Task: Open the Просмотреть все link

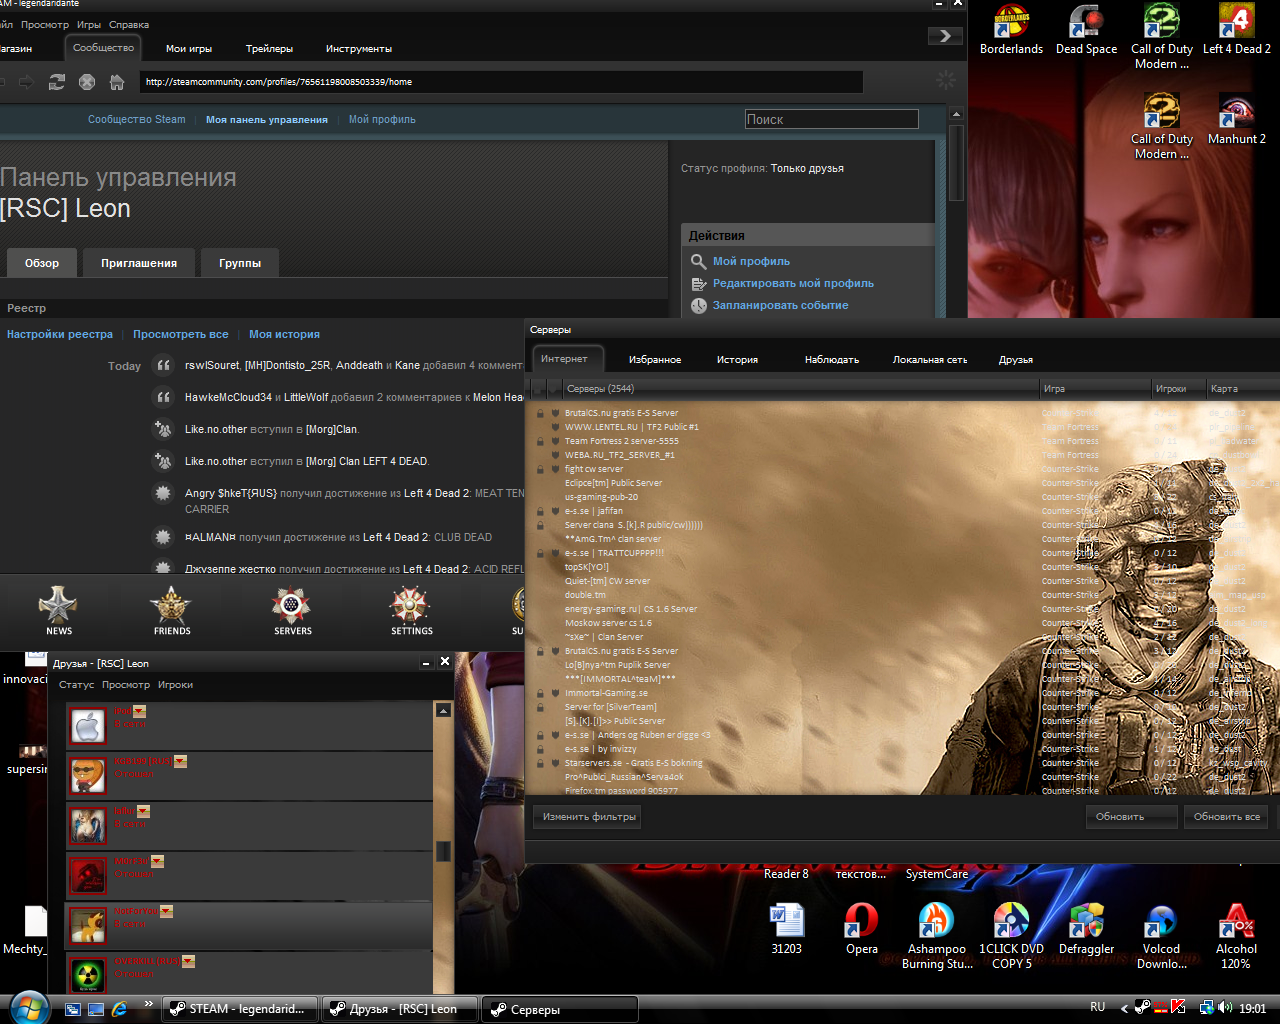Action: [181, 334]
